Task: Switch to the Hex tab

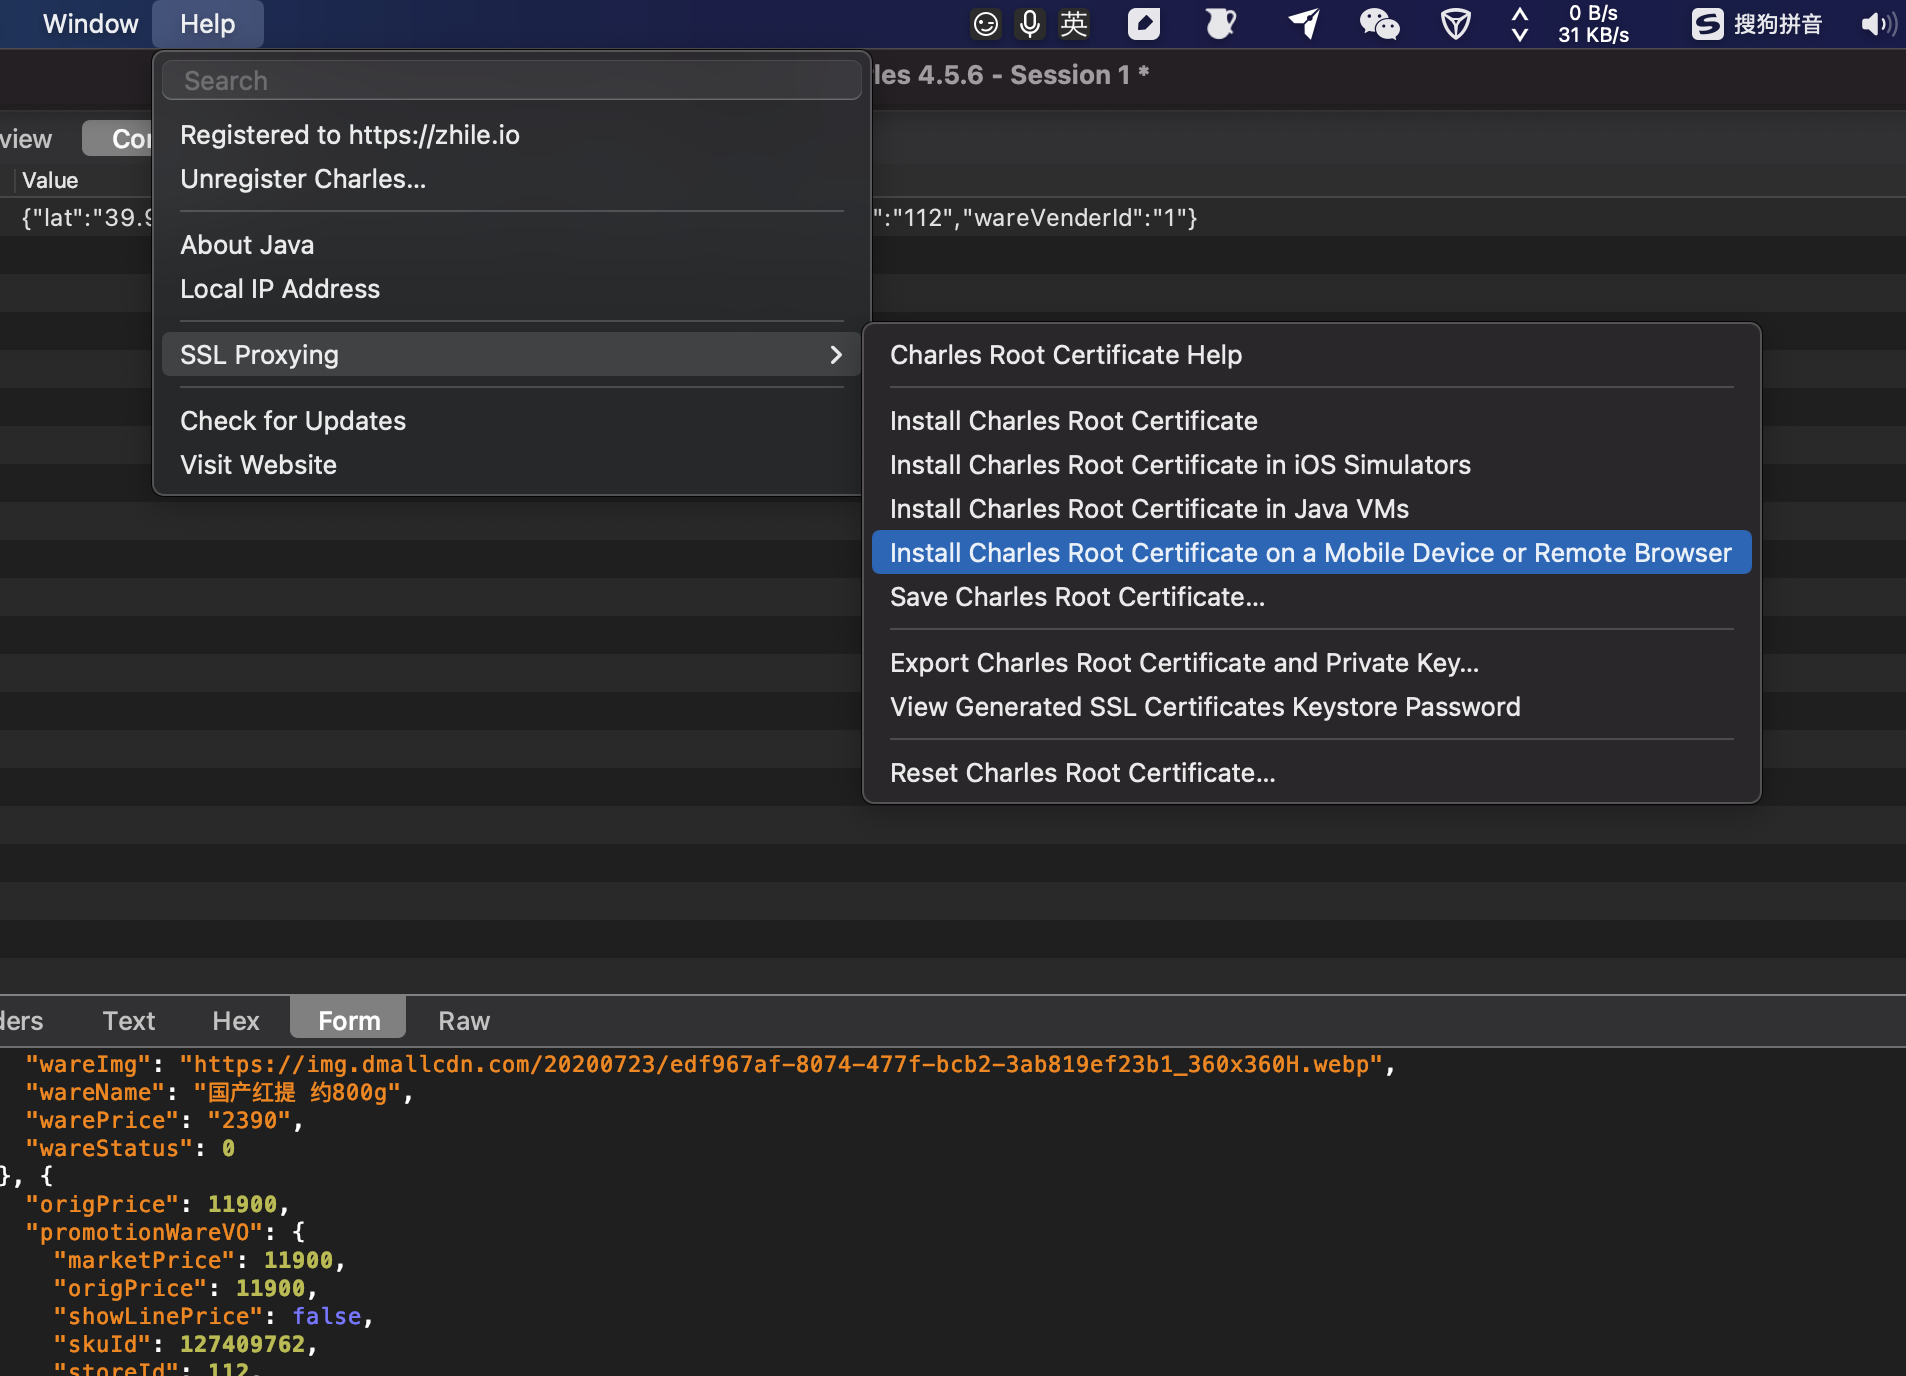Action: click(235, 1021)
